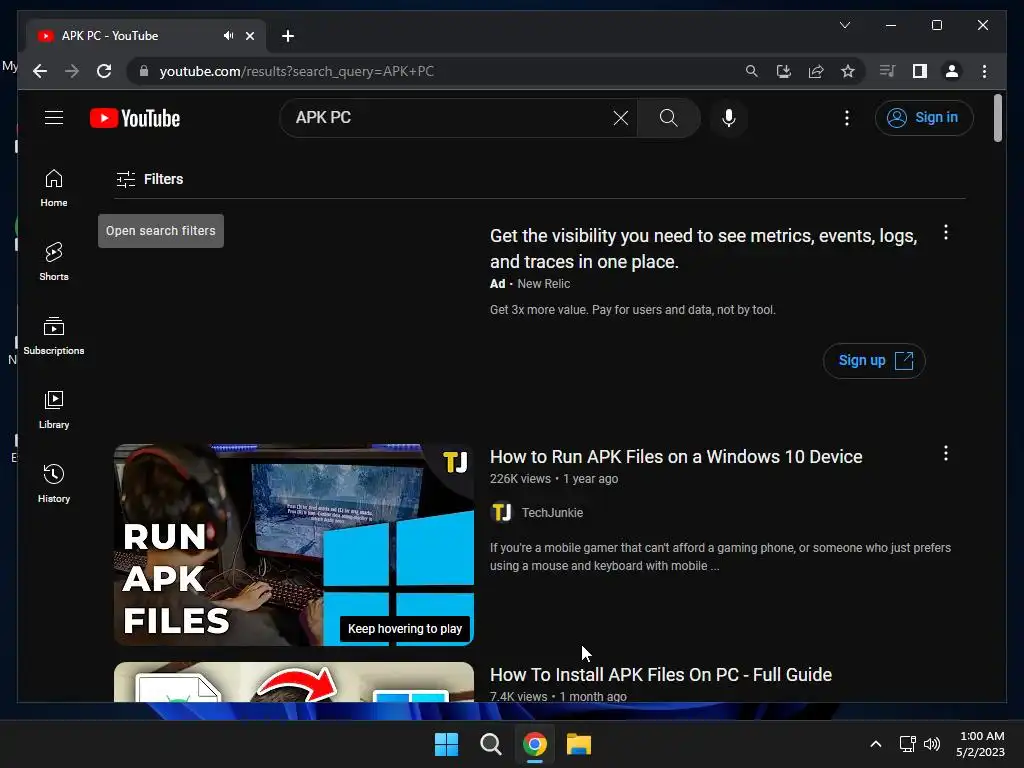Viewport: 1024px width, 768px height.
Task: Go to Home in sidebar
Action: click(x=54, y=189)
